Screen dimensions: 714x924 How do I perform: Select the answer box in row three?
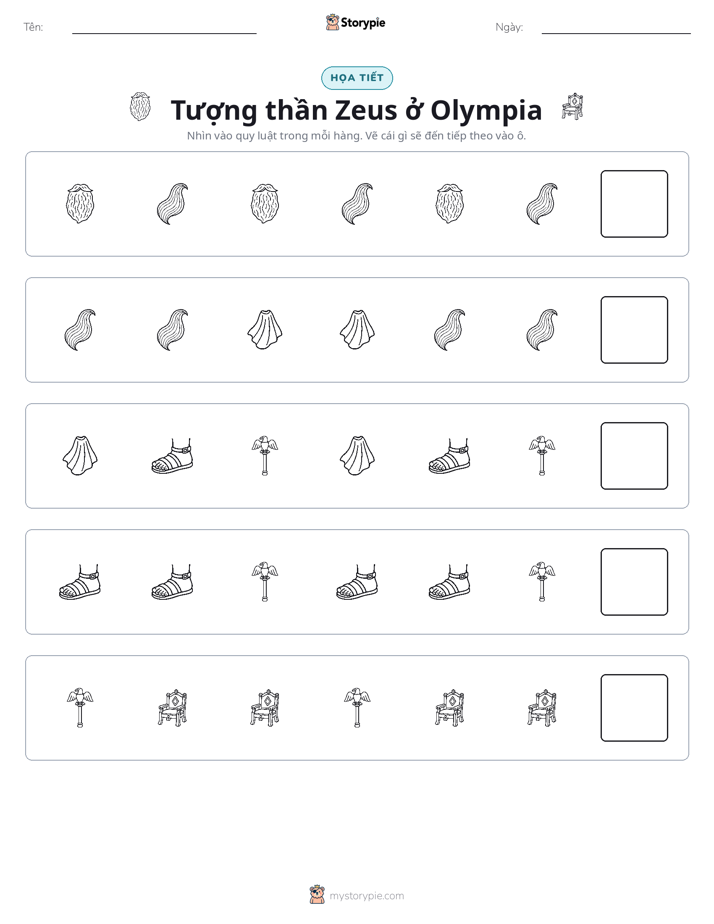tap(634, 456)
